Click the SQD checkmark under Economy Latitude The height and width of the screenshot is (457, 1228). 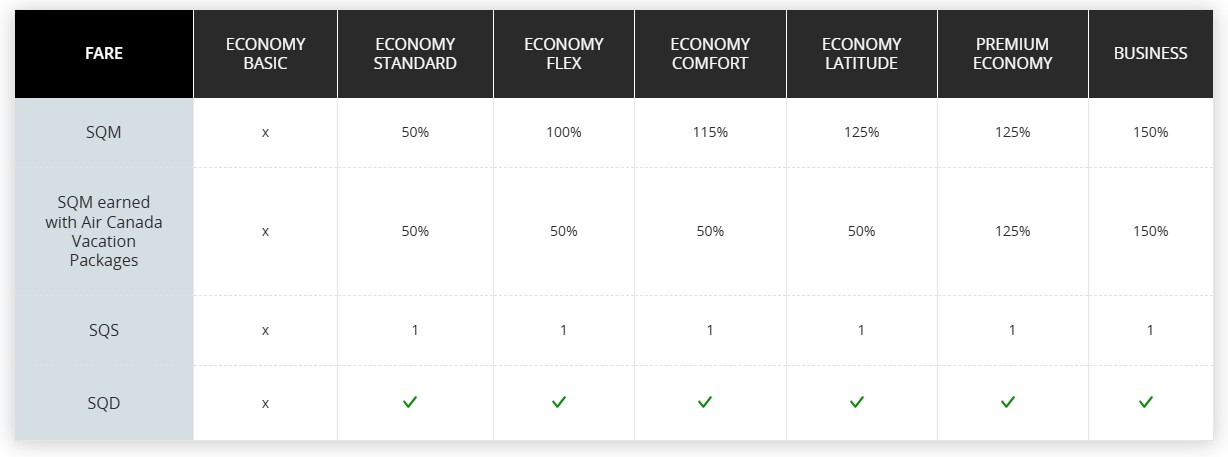point(857,402)
